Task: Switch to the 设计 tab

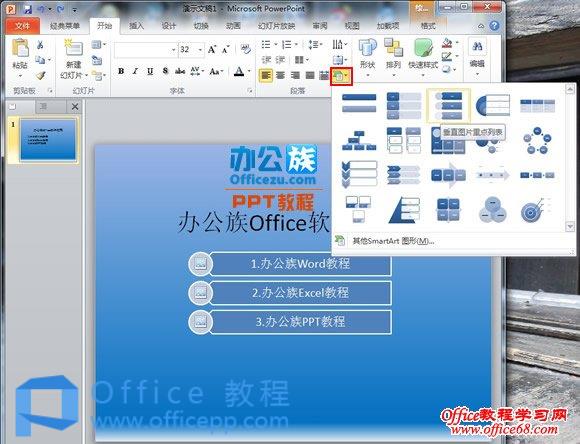Action: (x=169, y=26)
